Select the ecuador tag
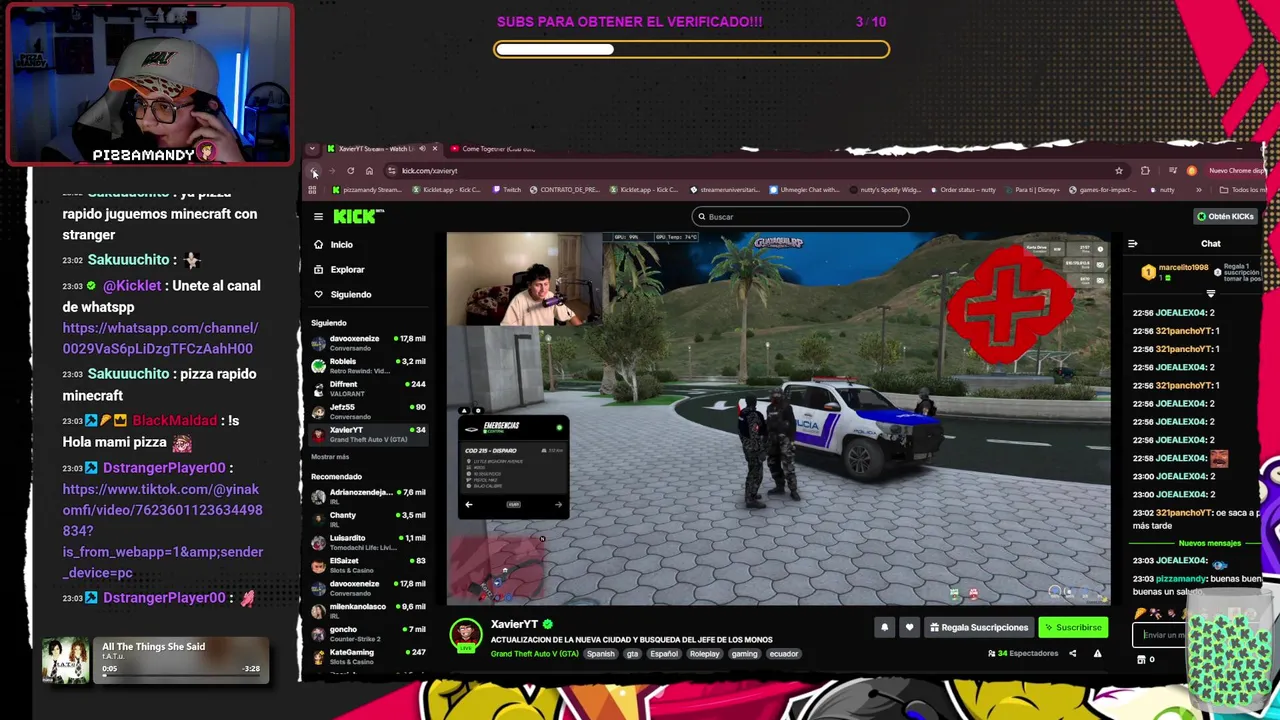This screenshot has height=720, width=1280. point(784,654)
